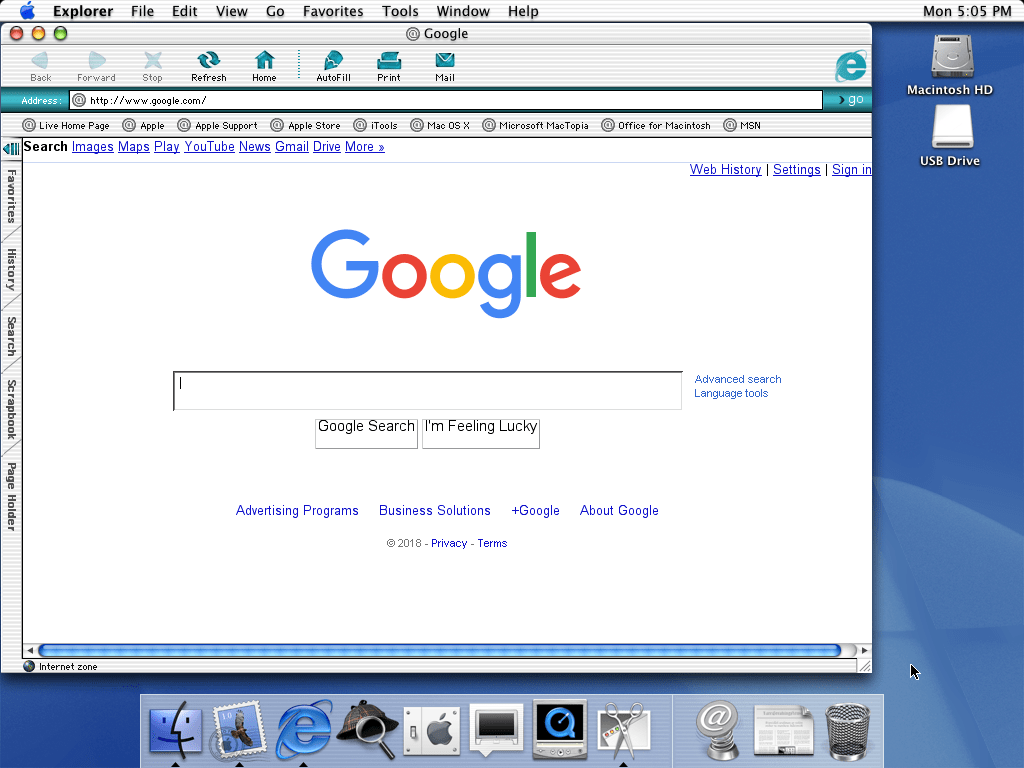Click the Maps link on Google
Screen dimensions: 1024x768
pyautogui.click(x=134, y=147)
